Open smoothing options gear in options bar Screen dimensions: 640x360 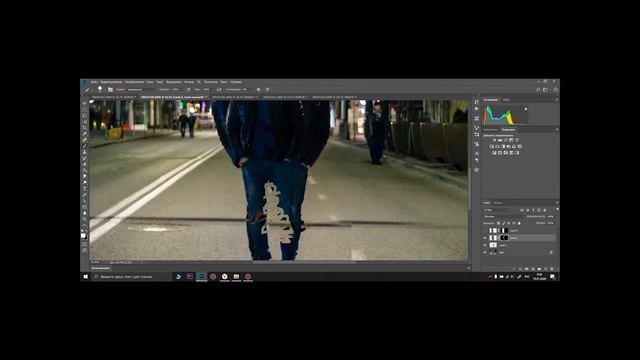(258, 89)
